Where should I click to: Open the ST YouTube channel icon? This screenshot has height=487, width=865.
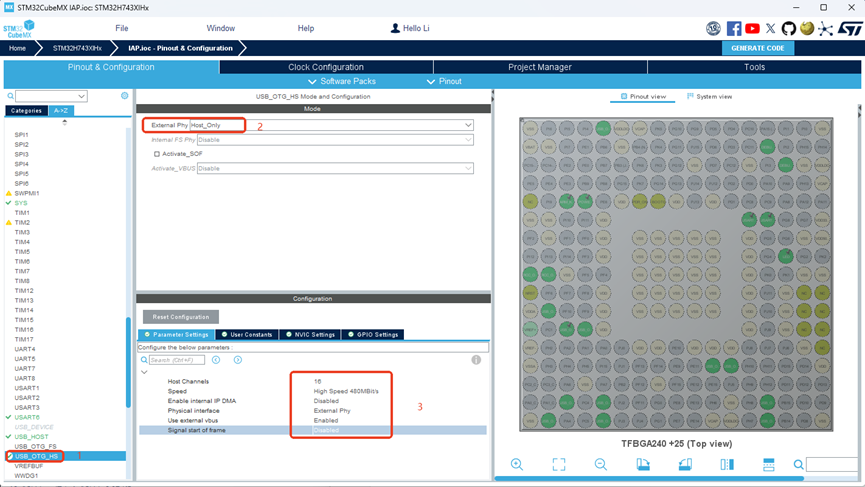752,28
